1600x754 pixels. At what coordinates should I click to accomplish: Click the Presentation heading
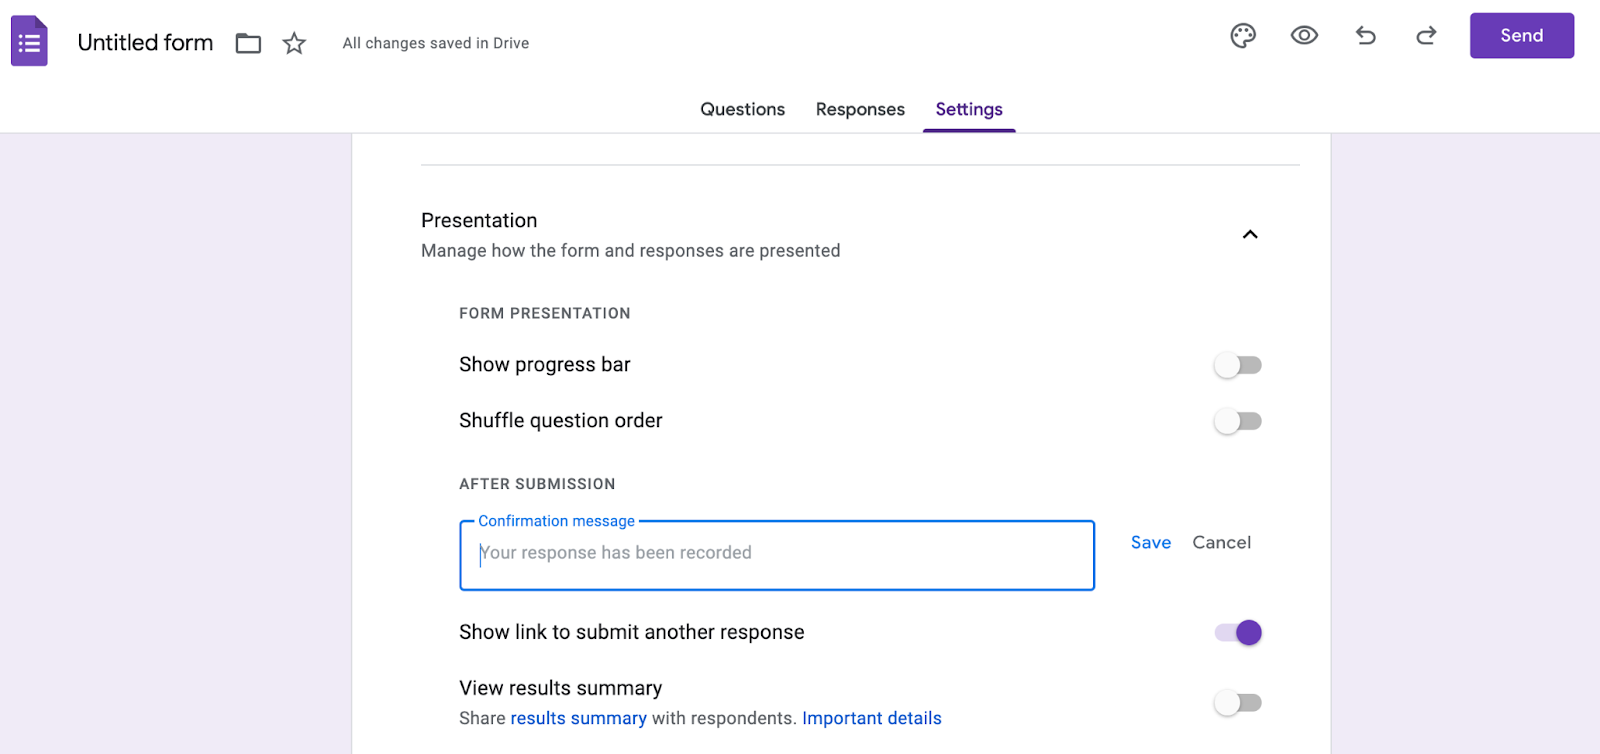click(479, 220)
